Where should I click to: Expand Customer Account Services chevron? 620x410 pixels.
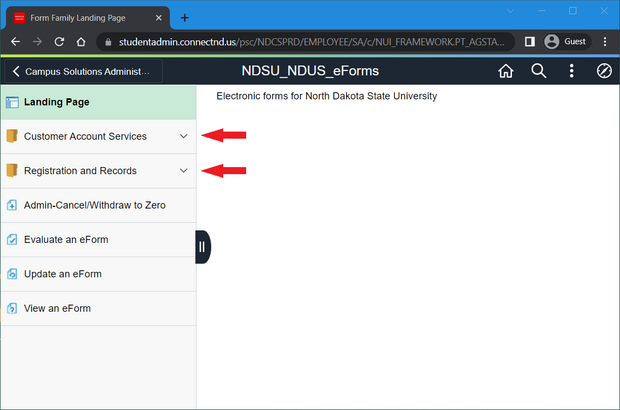click(x=183, y=136)
